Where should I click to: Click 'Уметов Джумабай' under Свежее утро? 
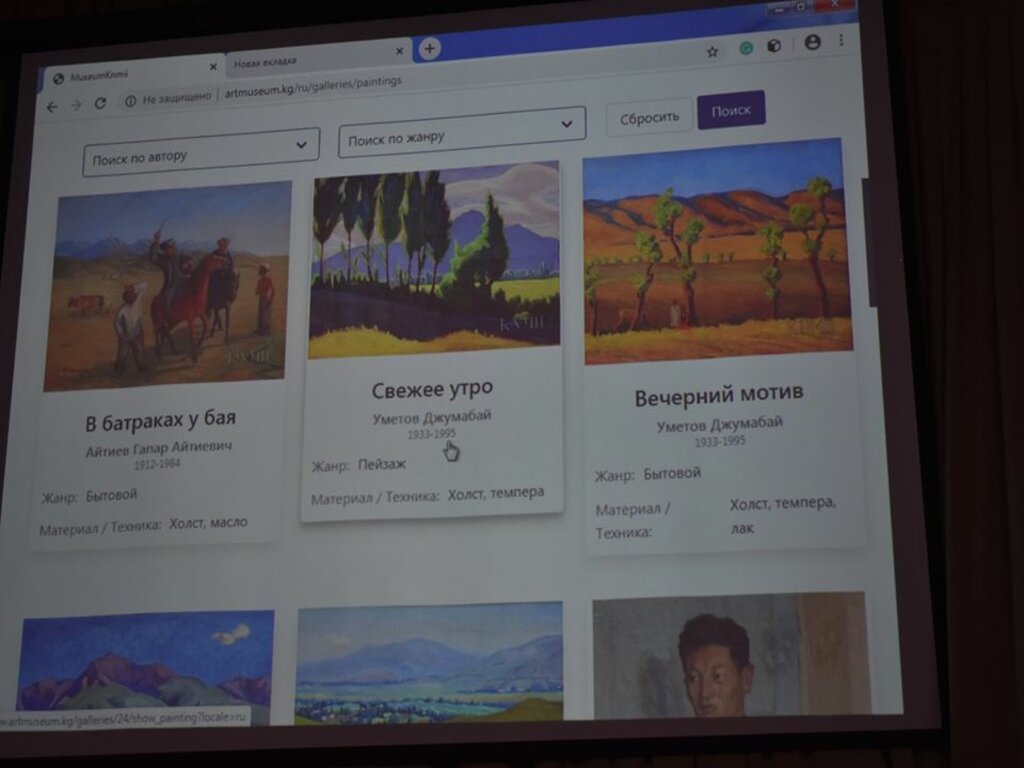[x=432, y=417]
